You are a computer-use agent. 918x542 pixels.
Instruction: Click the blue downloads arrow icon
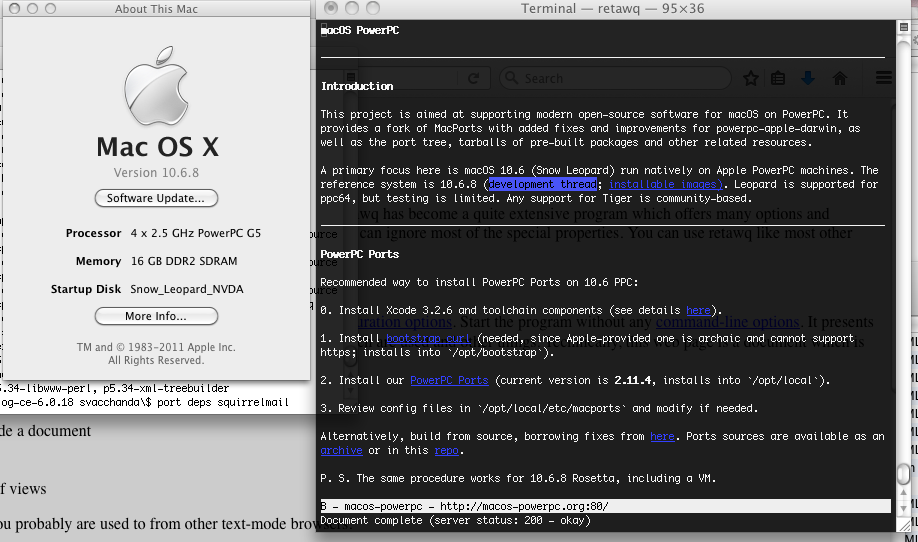(808, 78)
